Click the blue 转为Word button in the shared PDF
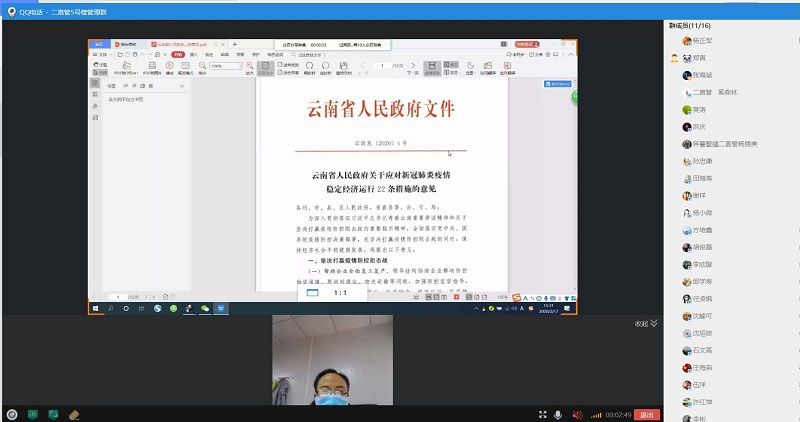800x422 pixels. pos(555,86)
